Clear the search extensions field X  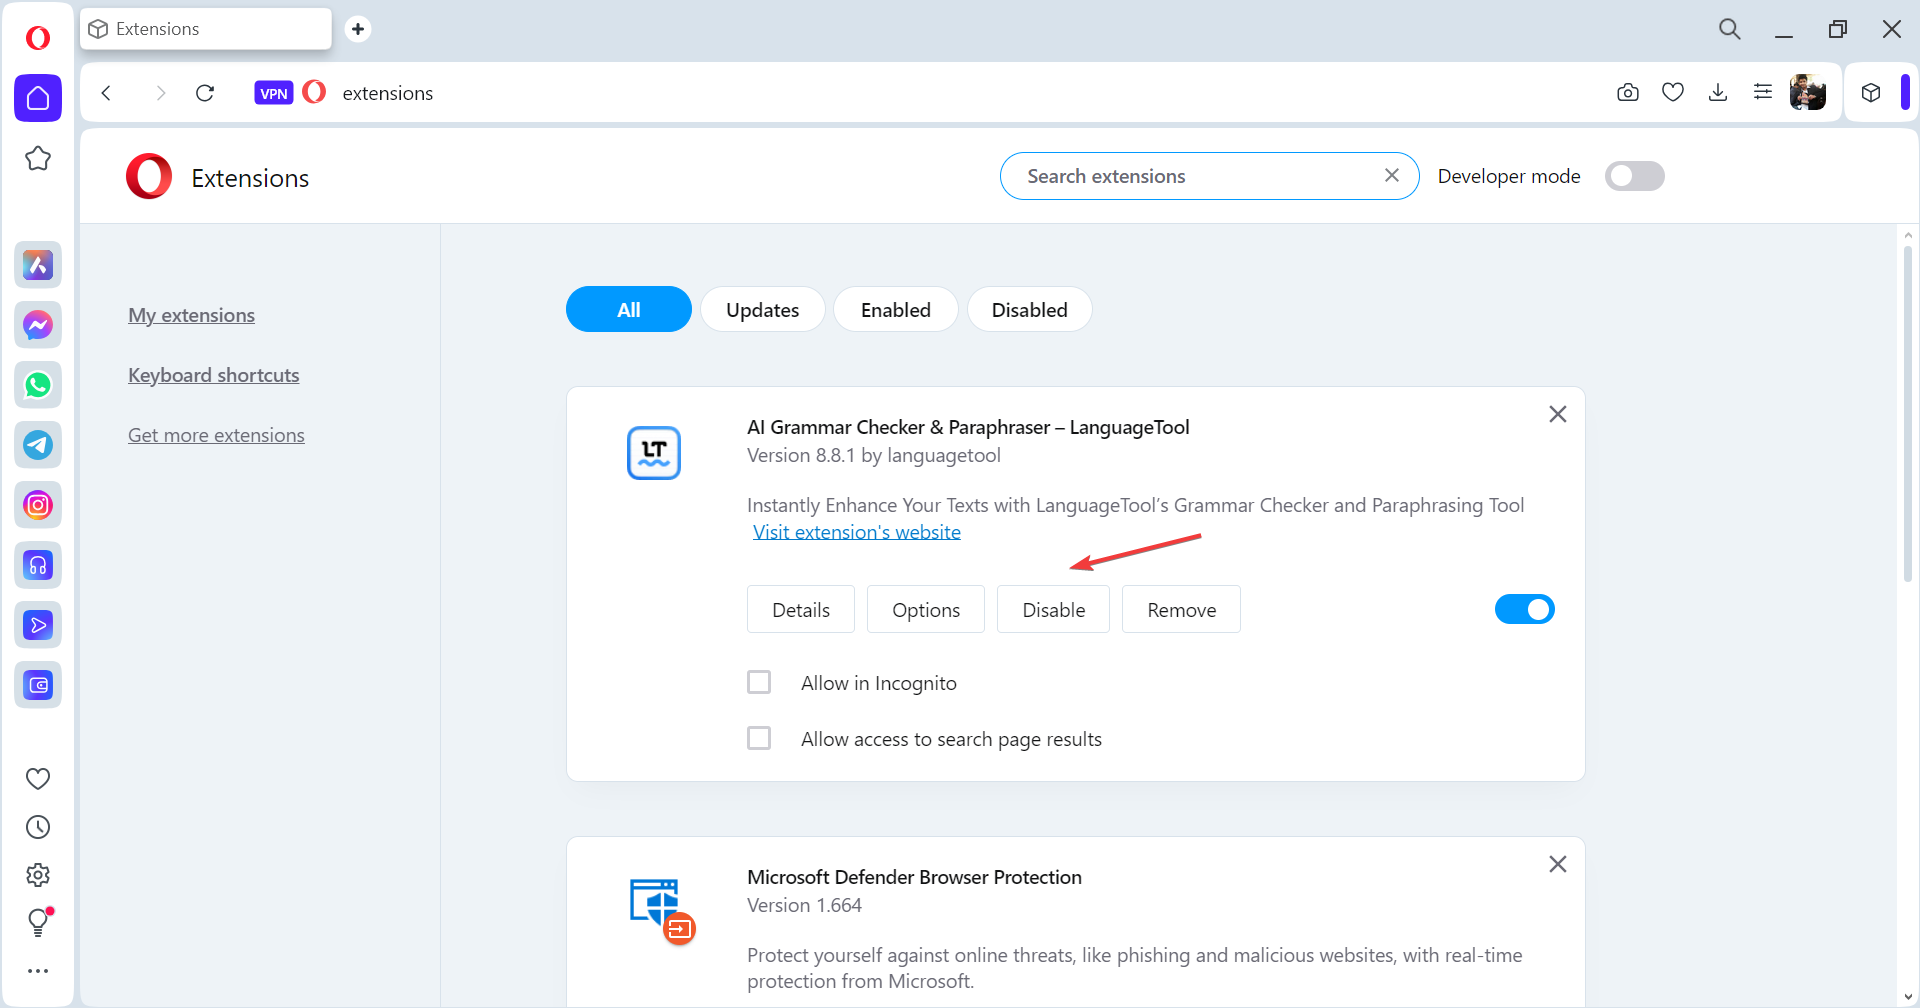[1392, 175]
